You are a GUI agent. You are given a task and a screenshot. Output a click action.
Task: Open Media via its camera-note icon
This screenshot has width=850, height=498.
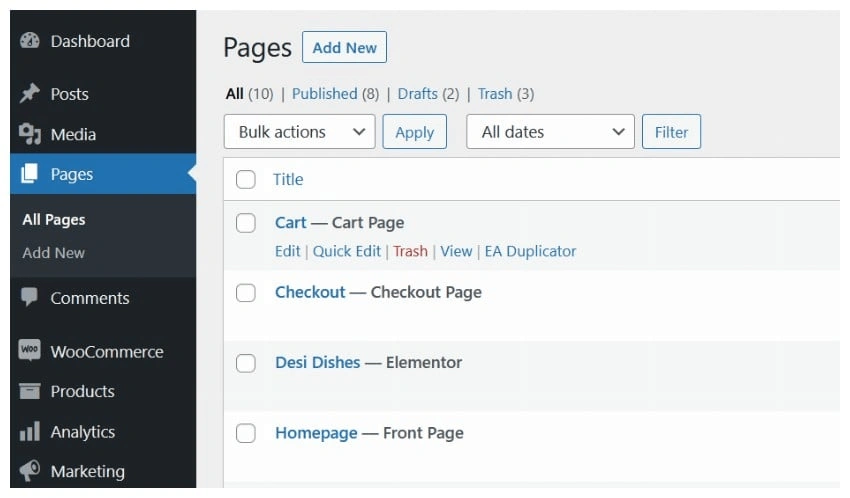point(30,134)
